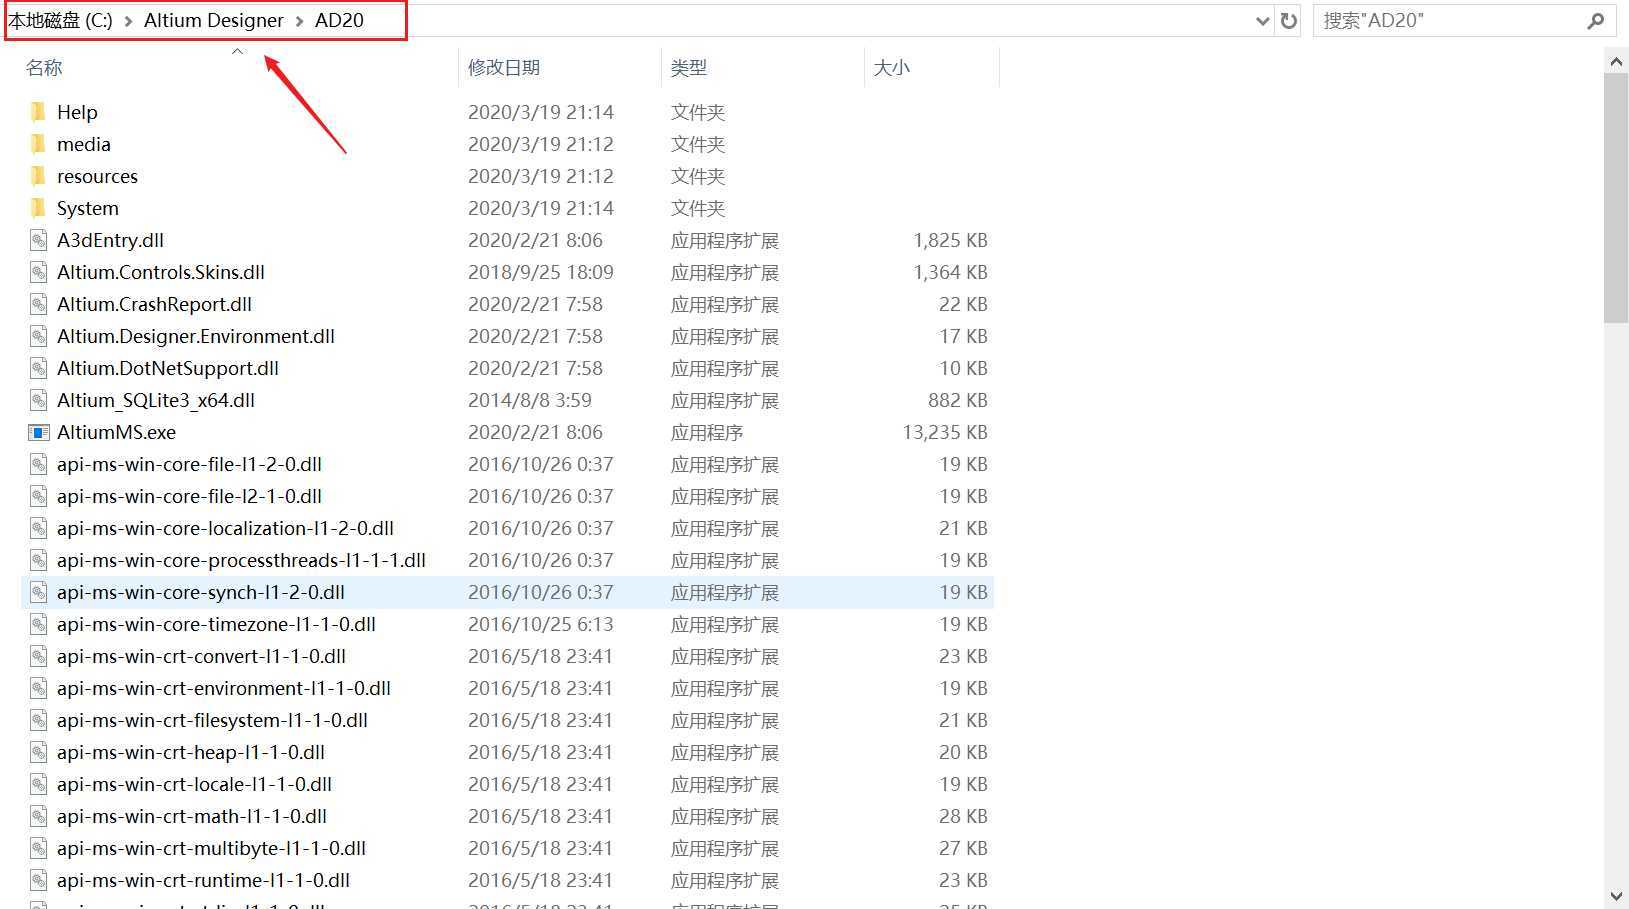This screenshot has height=909, width=1629.
Task: Select the api-ms-win-core-synch-l1-2-0.dll file name
Action: point(201,592)
